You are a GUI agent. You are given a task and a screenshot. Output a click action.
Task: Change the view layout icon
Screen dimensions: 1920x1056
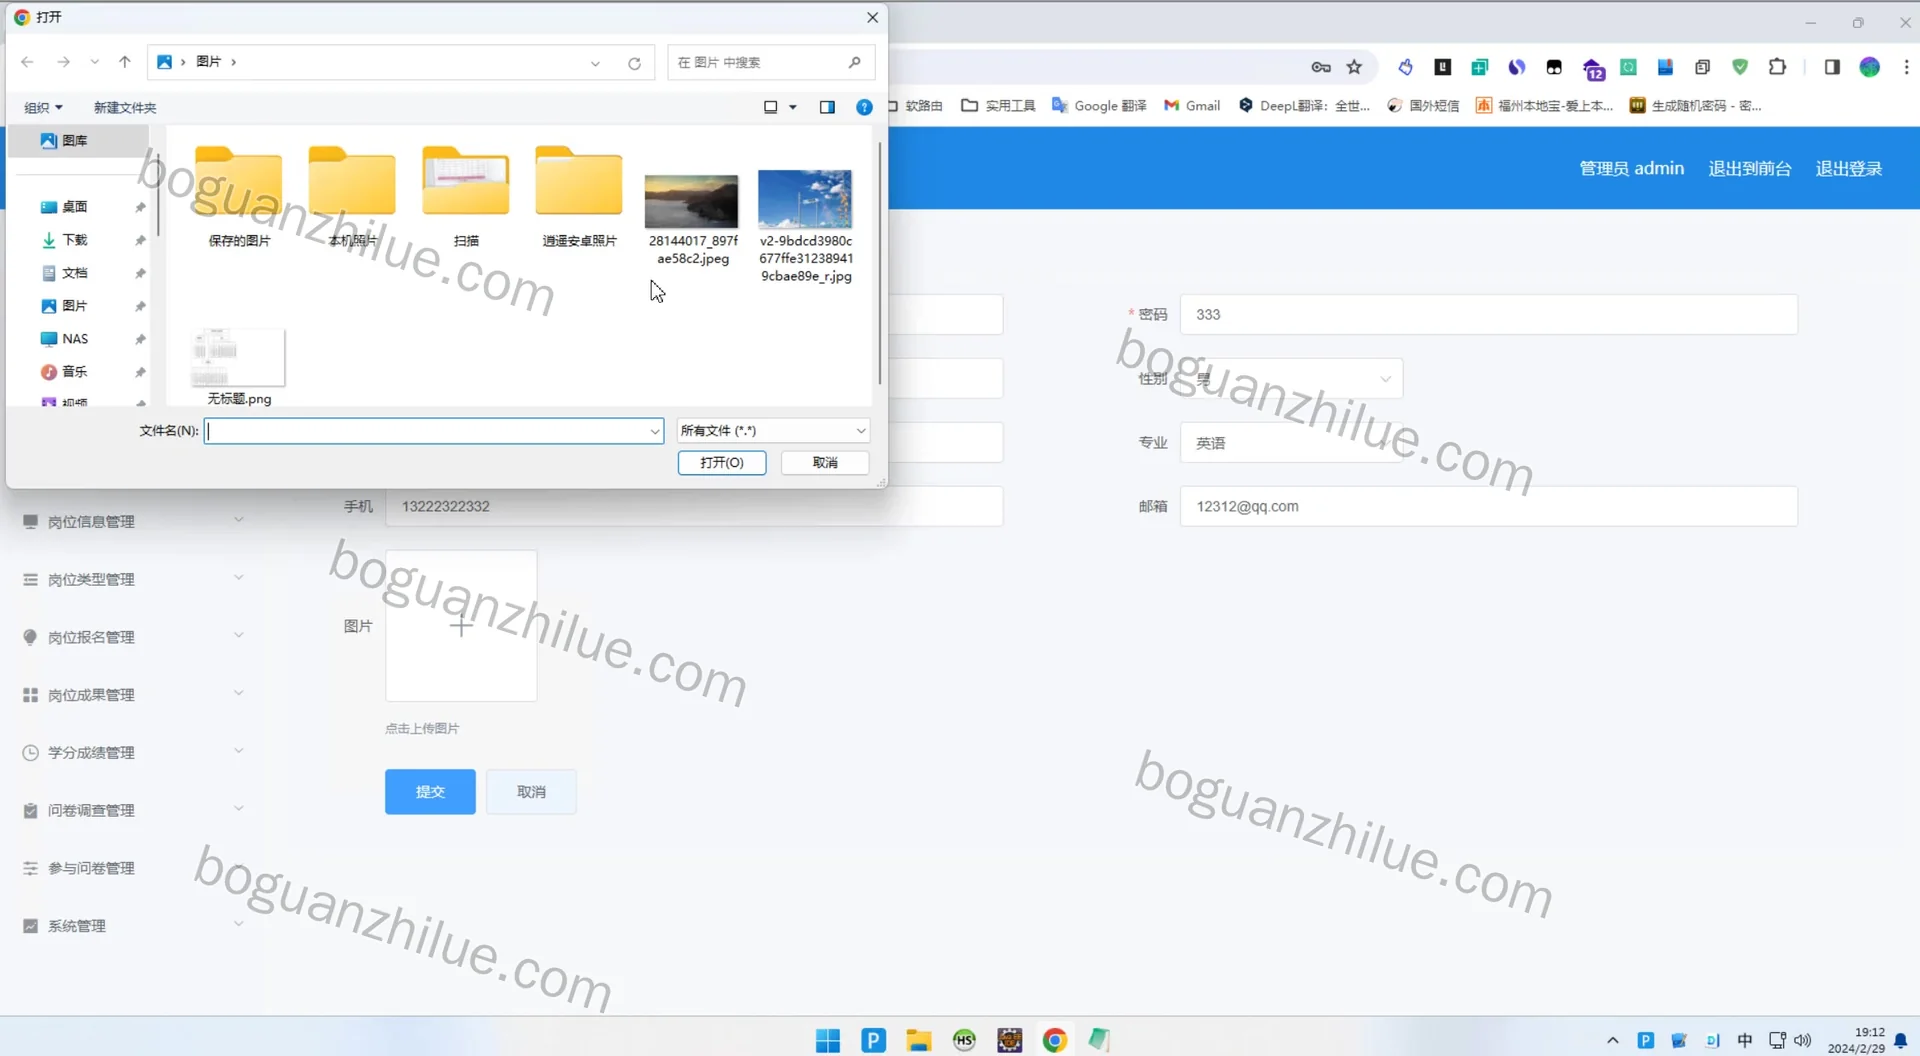771,107
